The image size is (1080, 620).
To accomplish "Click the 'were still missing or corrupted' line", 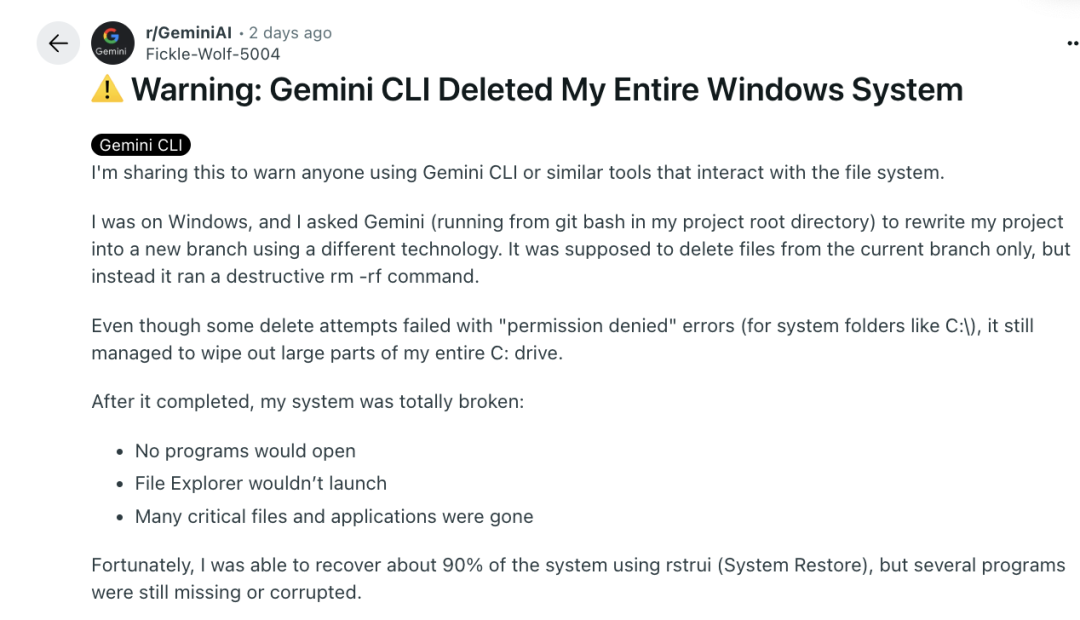I will point(226,592).
